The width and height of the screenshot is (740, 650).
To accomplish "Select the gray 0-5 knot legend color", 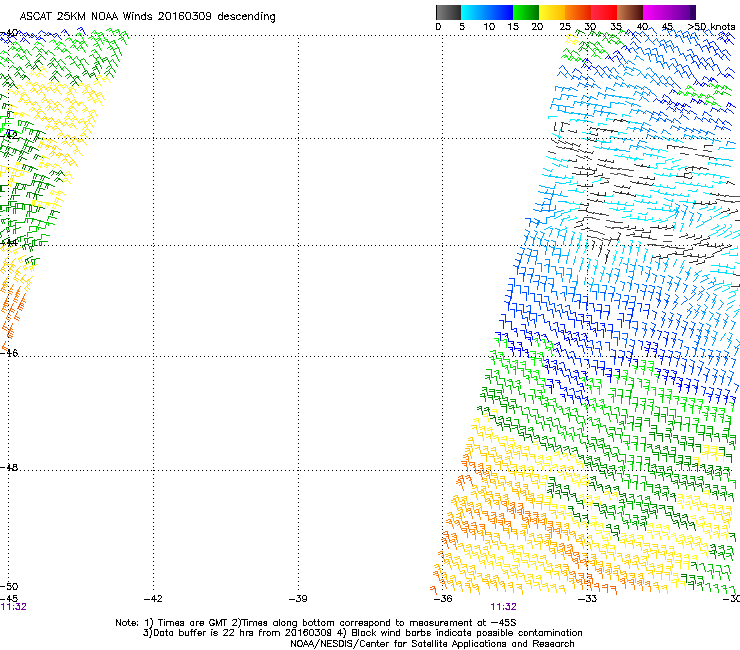I will tap(448, 12).
